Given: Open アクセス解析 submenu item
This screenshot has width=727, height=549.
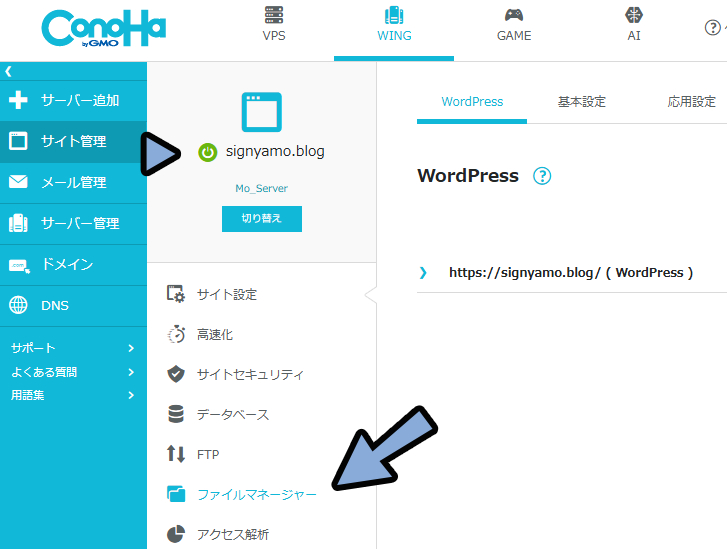Looking at the screenshot, I should click(x=233, y=535).
